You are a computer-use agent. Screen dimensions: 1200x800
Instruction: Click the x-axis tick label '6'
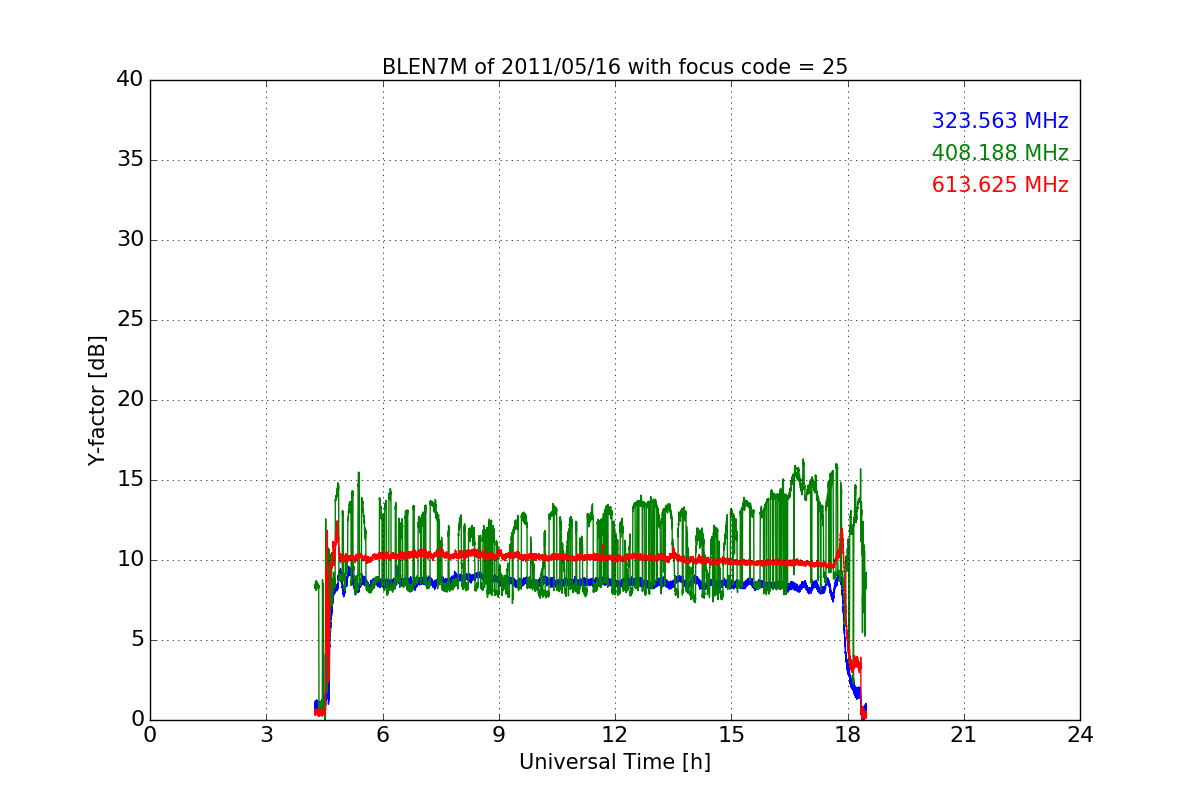[x=383, y=735]
